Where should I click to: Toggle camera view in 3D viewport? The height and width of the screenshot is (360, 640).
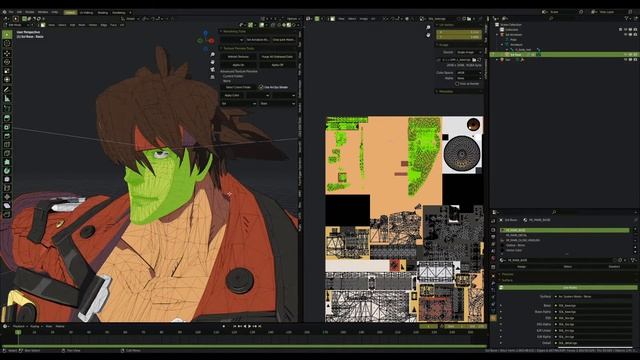click(x=213, y=69)
